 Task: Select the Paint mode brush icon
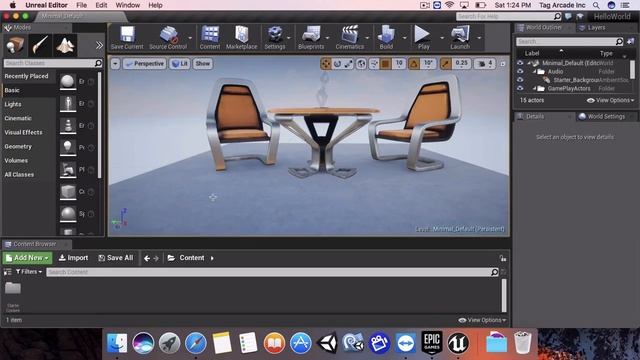[x=40, y=45]
